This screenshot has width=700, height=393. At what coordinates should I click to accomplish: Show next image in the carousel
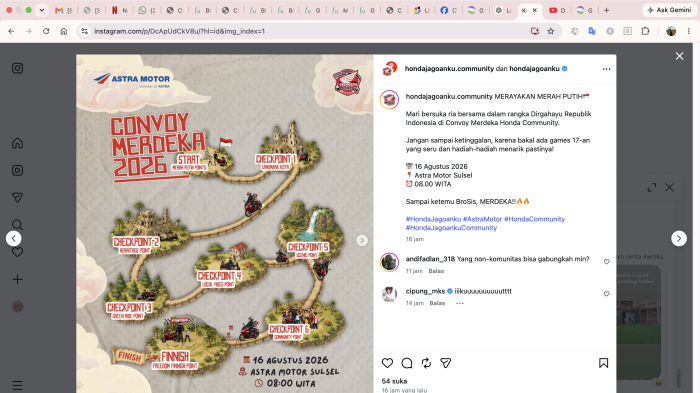click(362, 240)
